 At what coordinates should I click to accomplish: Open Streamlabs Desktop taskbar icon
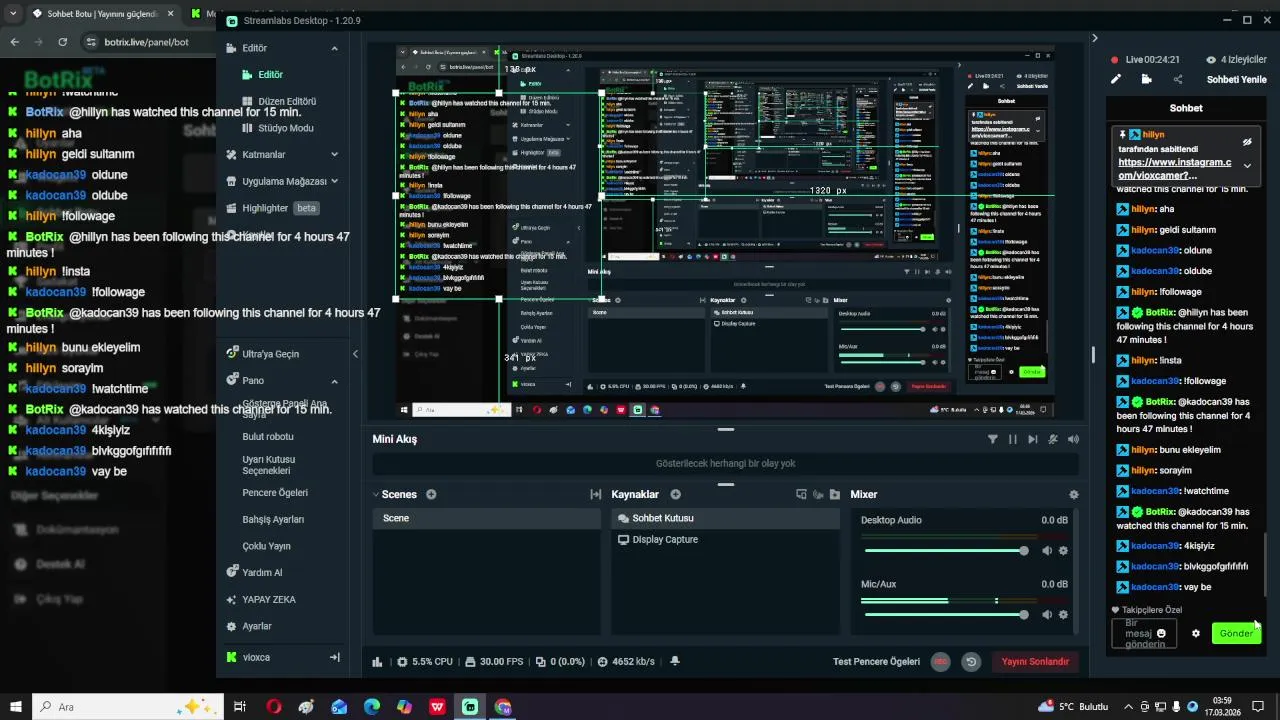coord(470,707)
